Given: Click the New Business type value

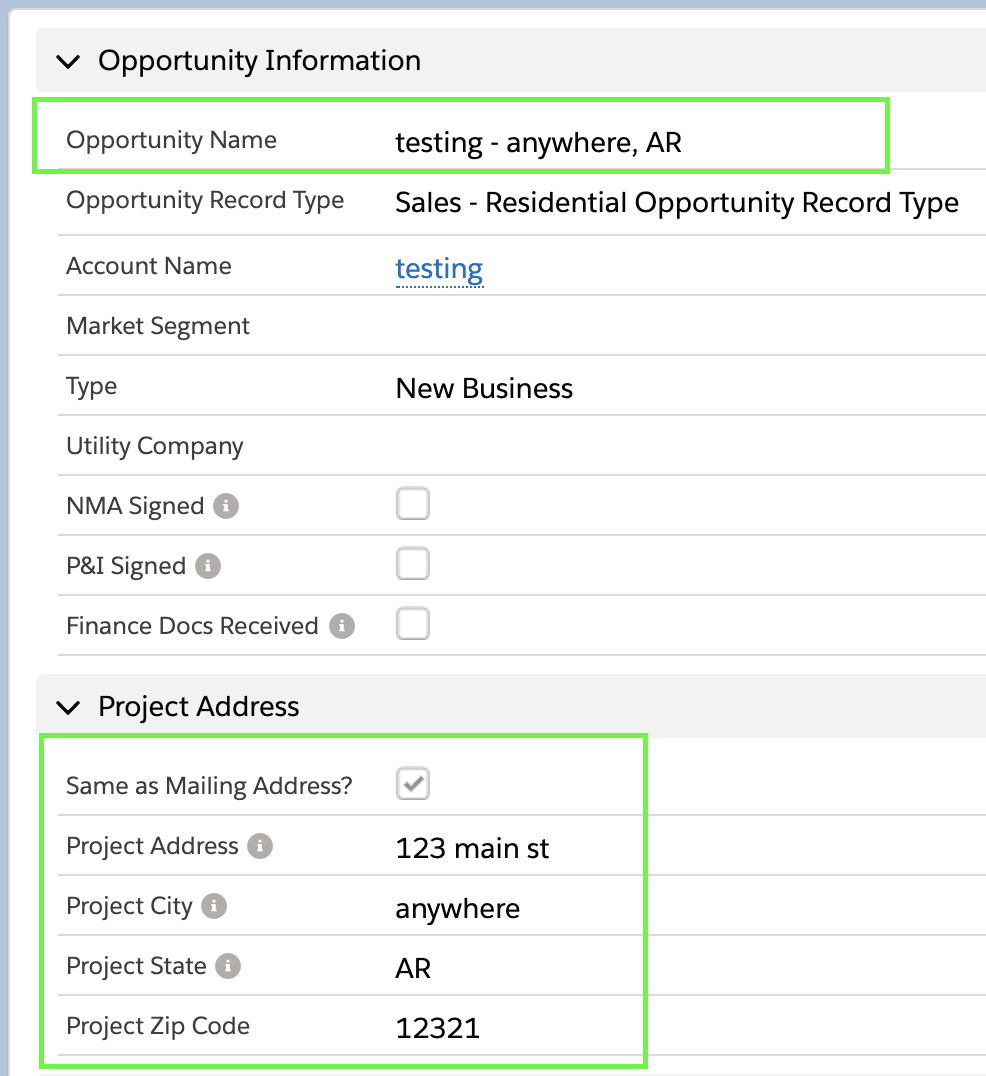Looking at the screenshot, I should click(x=484, y=388).
